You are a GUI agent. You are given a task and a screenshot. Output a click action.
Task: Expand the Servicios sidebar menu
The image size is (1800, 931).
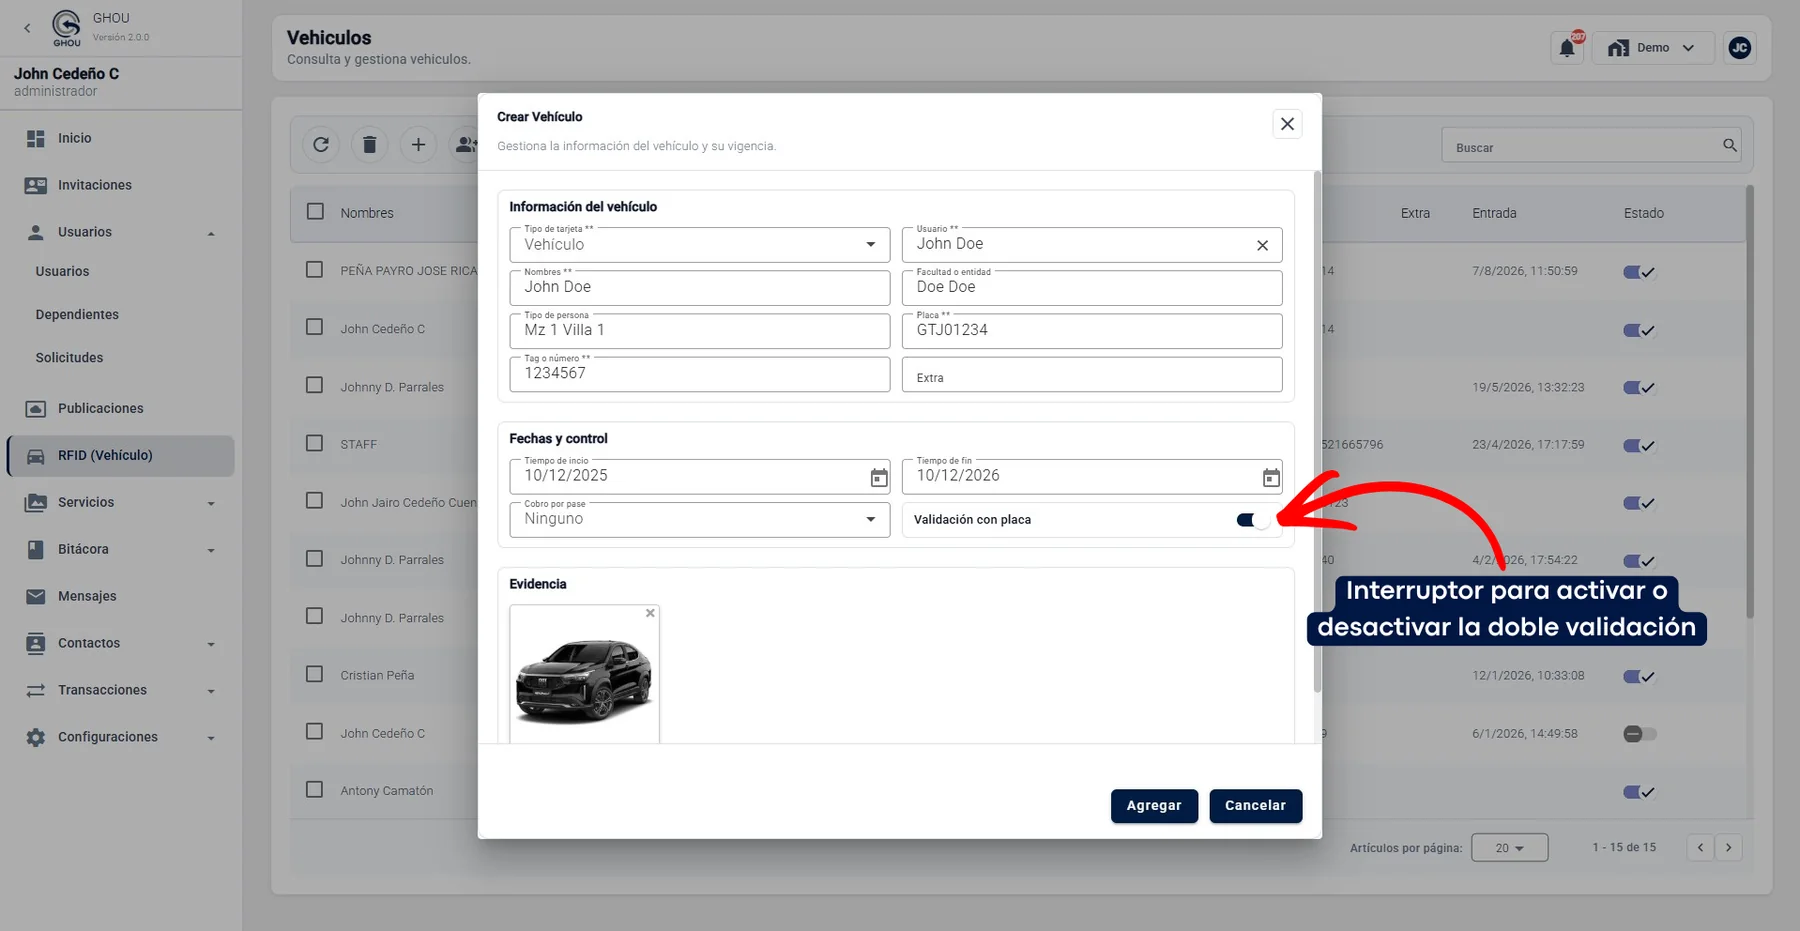(120, 502)
